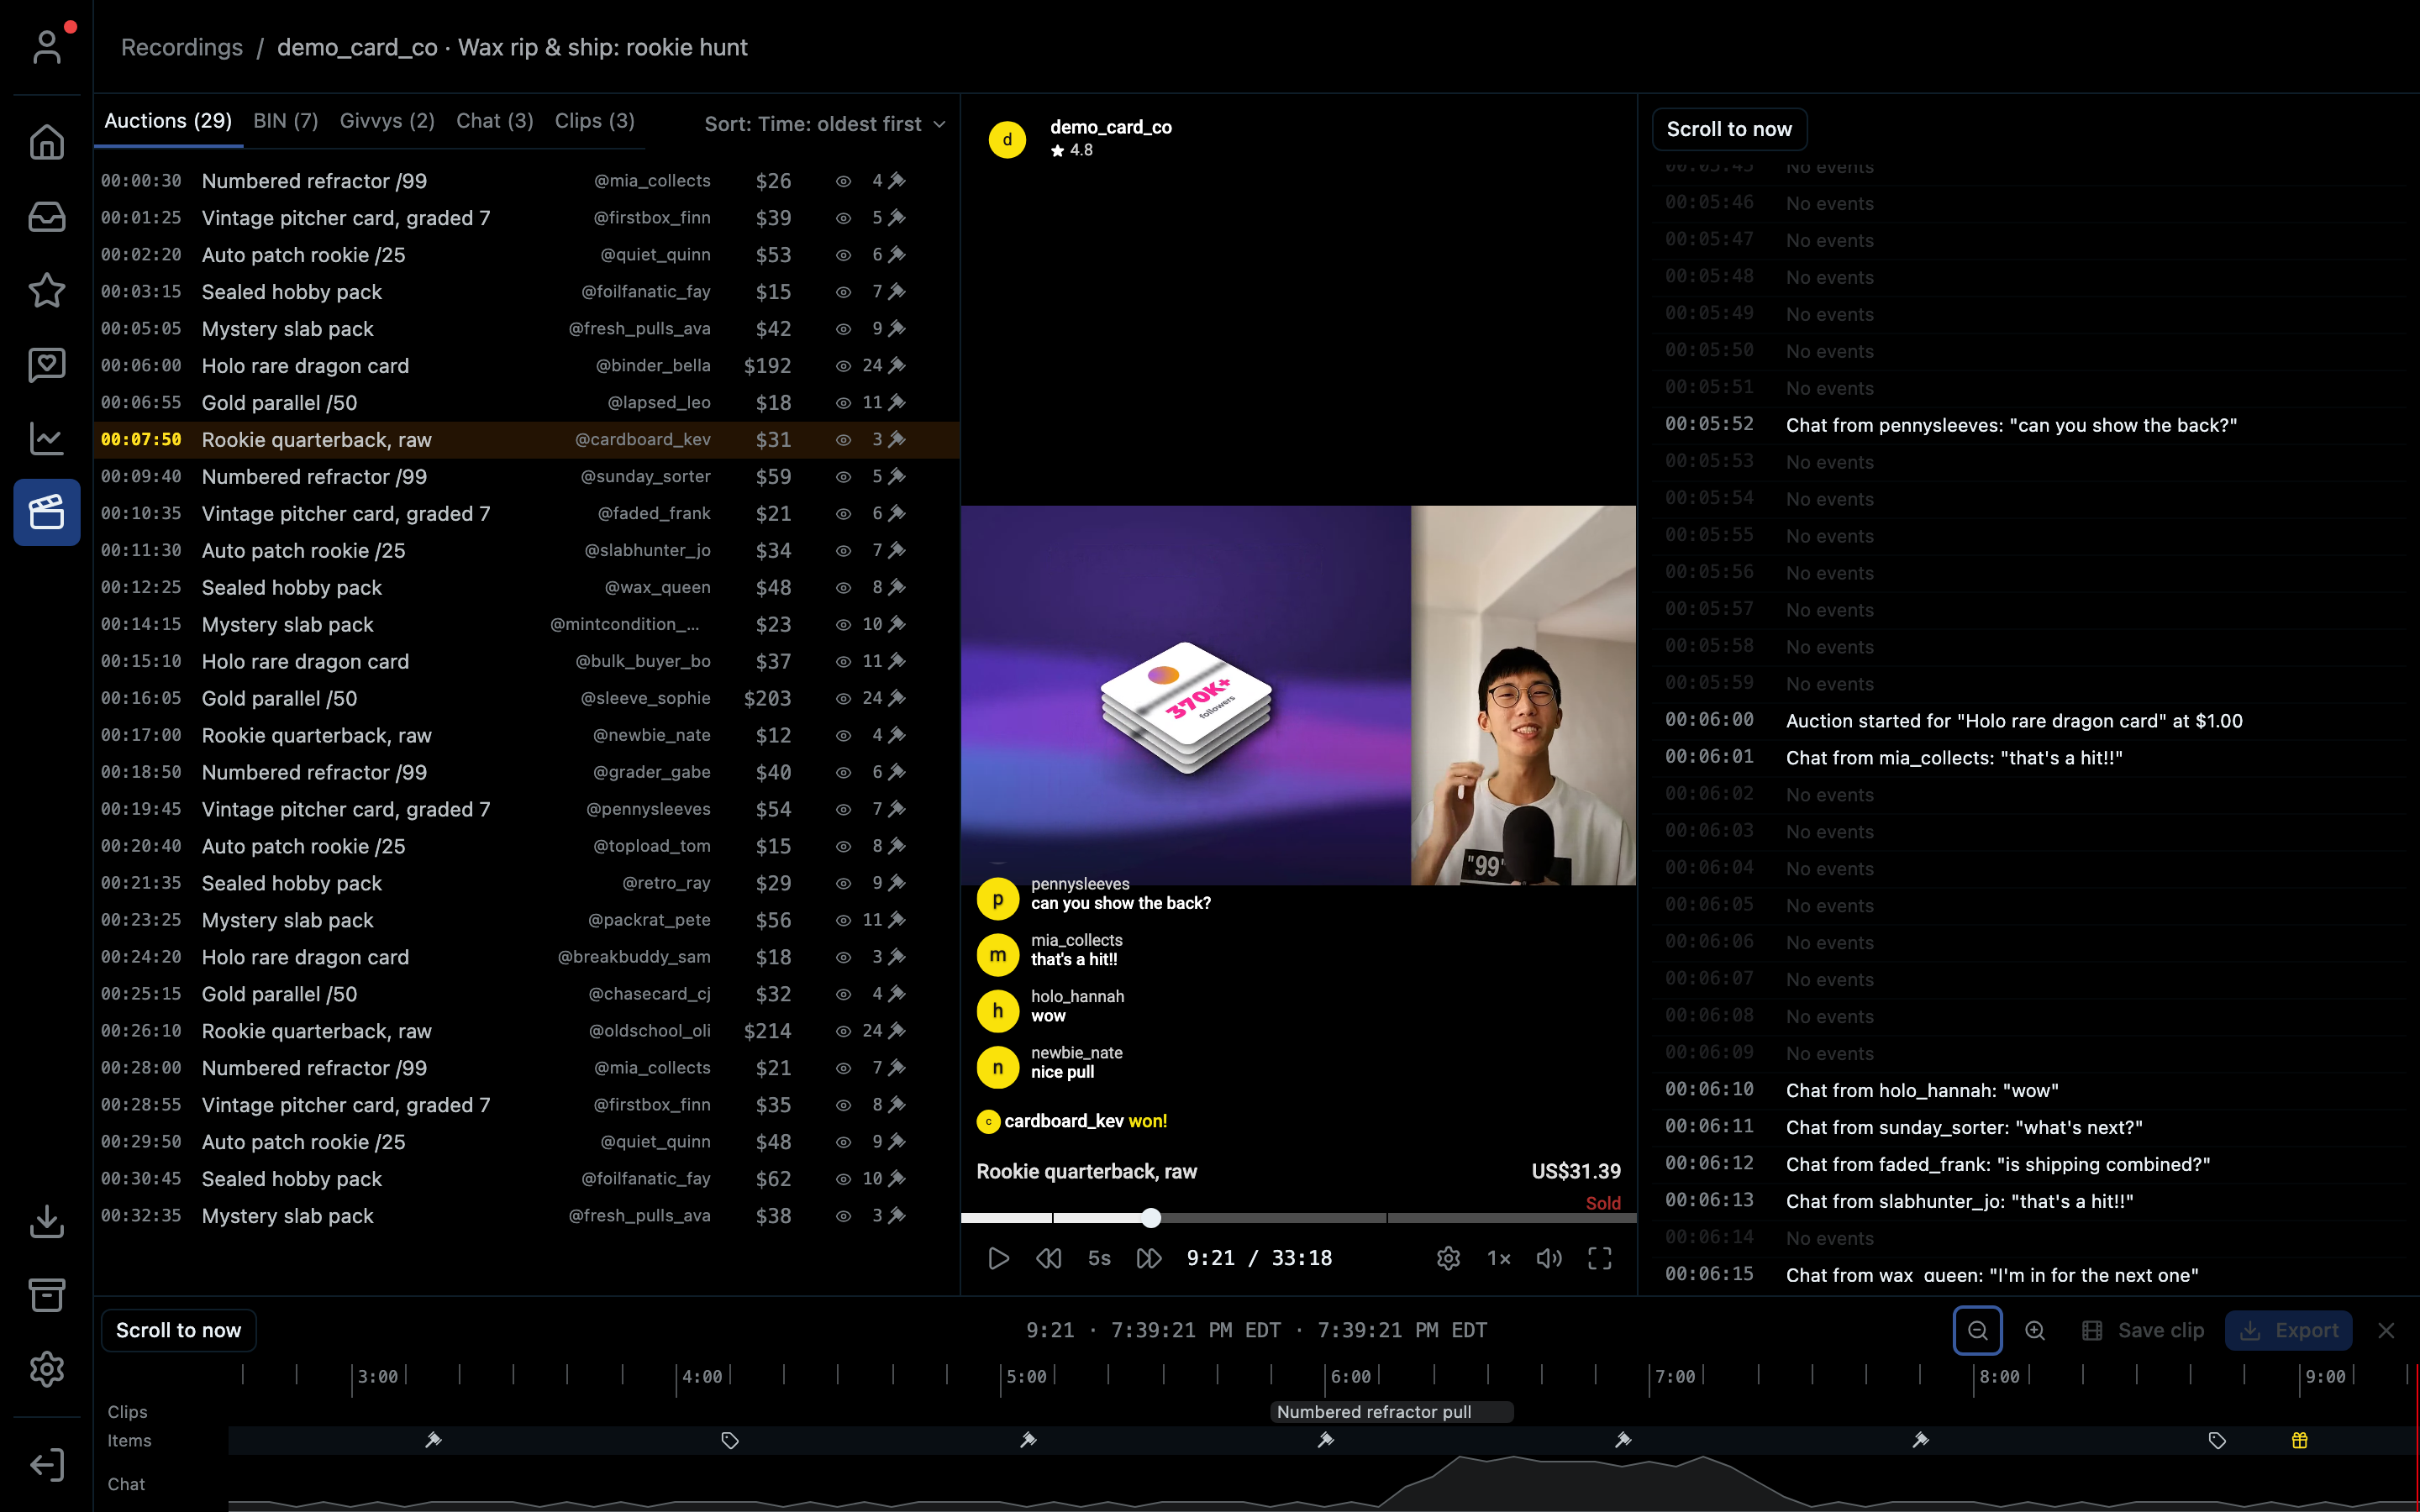Click Scroll to now above the timeline
Image resolution: width=2420 pixels, height=1512 pixels.
[x=178, y=1330]
